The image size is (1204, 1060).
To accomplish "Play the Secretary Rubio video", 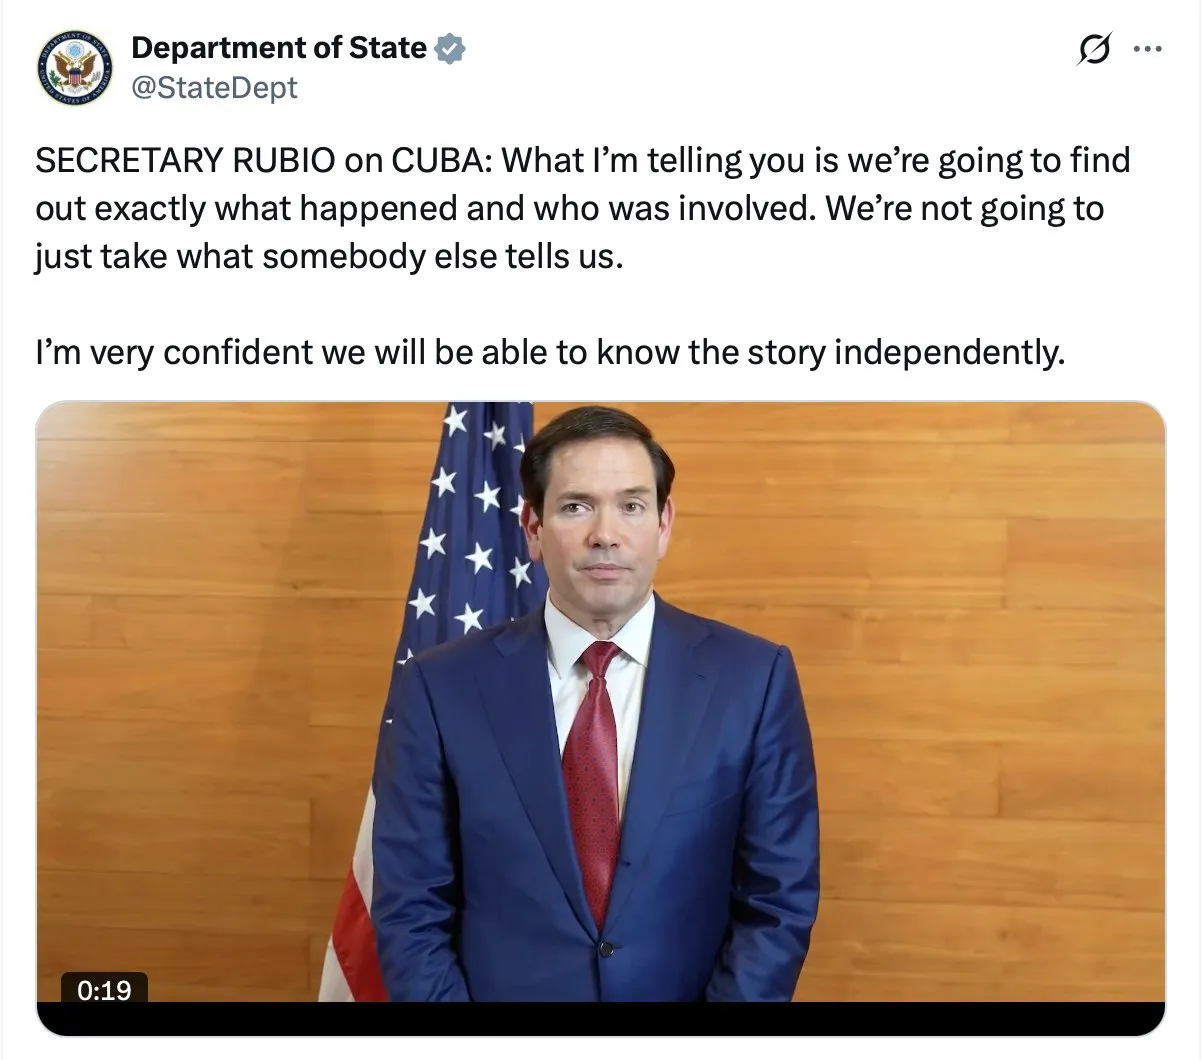I will [600, 700].
